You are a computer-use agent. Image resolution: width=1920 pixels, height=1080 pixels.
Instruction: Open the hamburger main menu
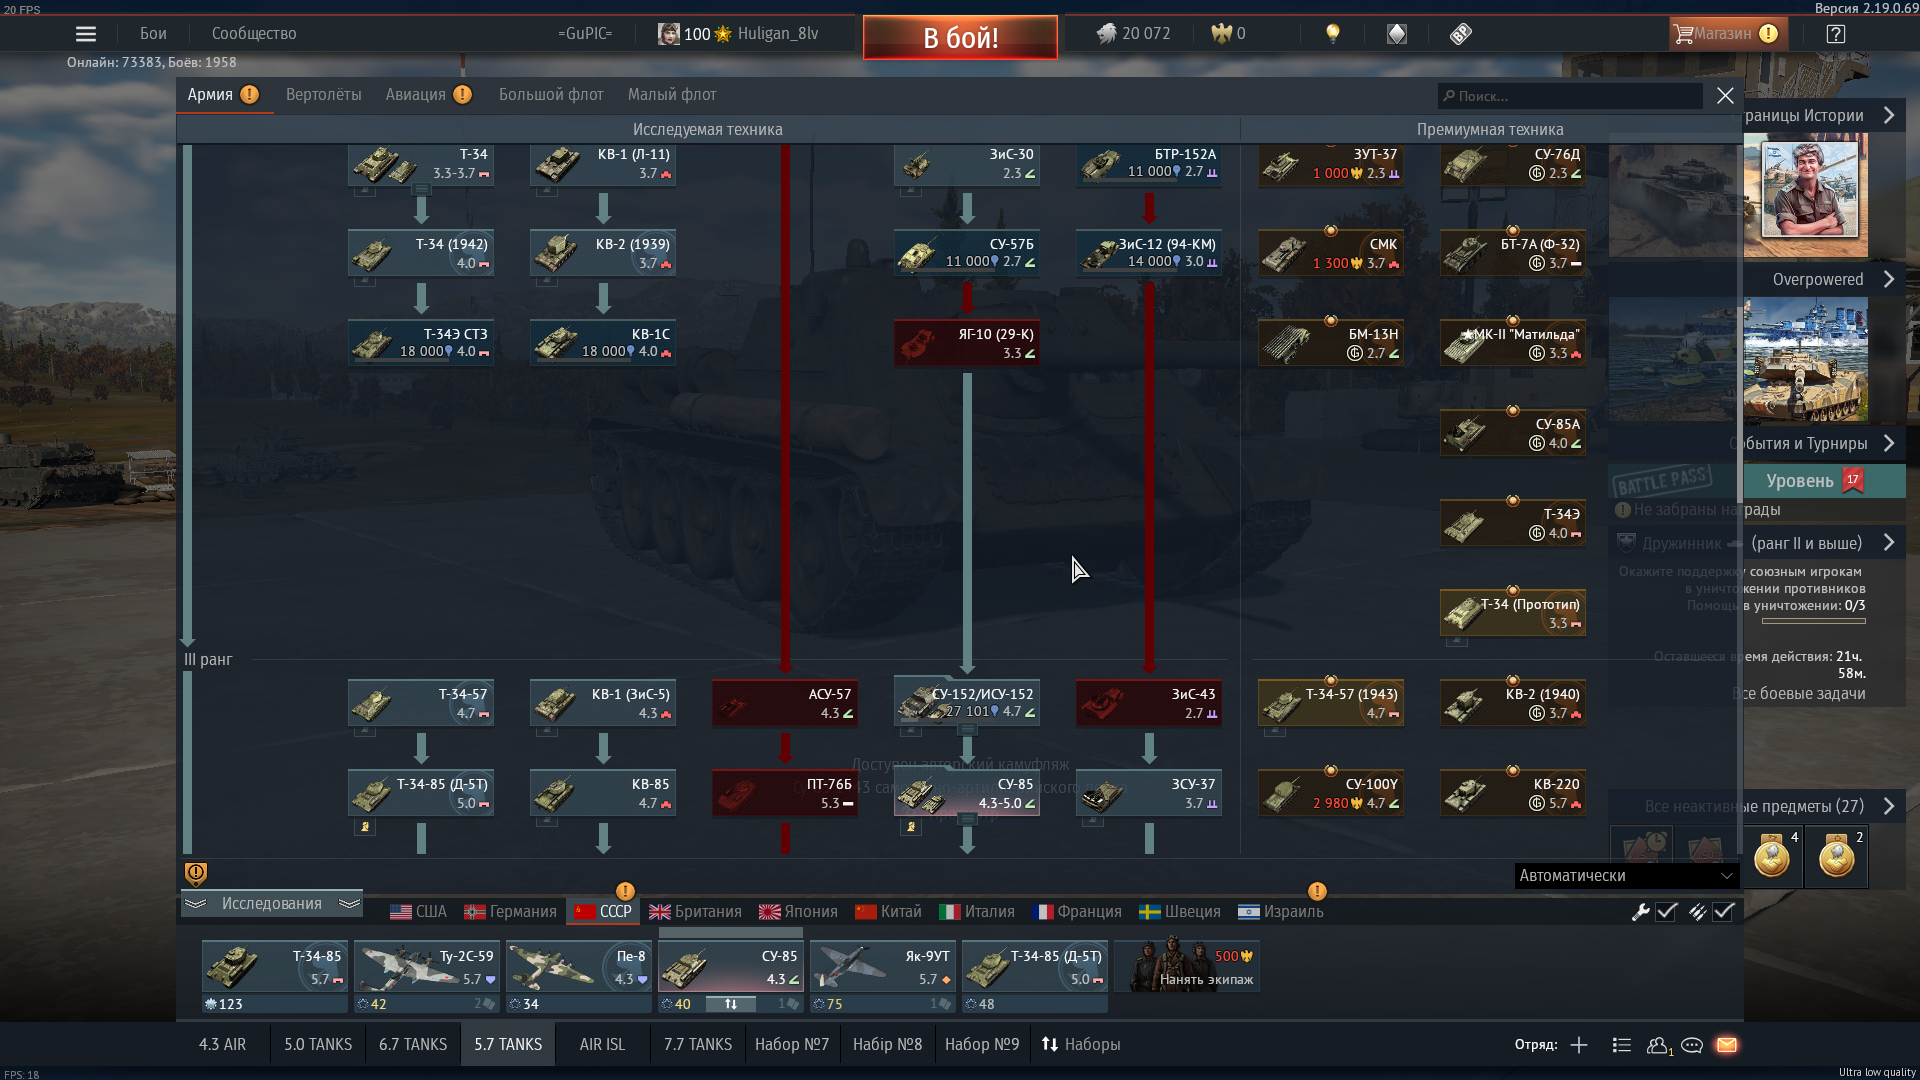pyautogui.click(x=86, y=34)
